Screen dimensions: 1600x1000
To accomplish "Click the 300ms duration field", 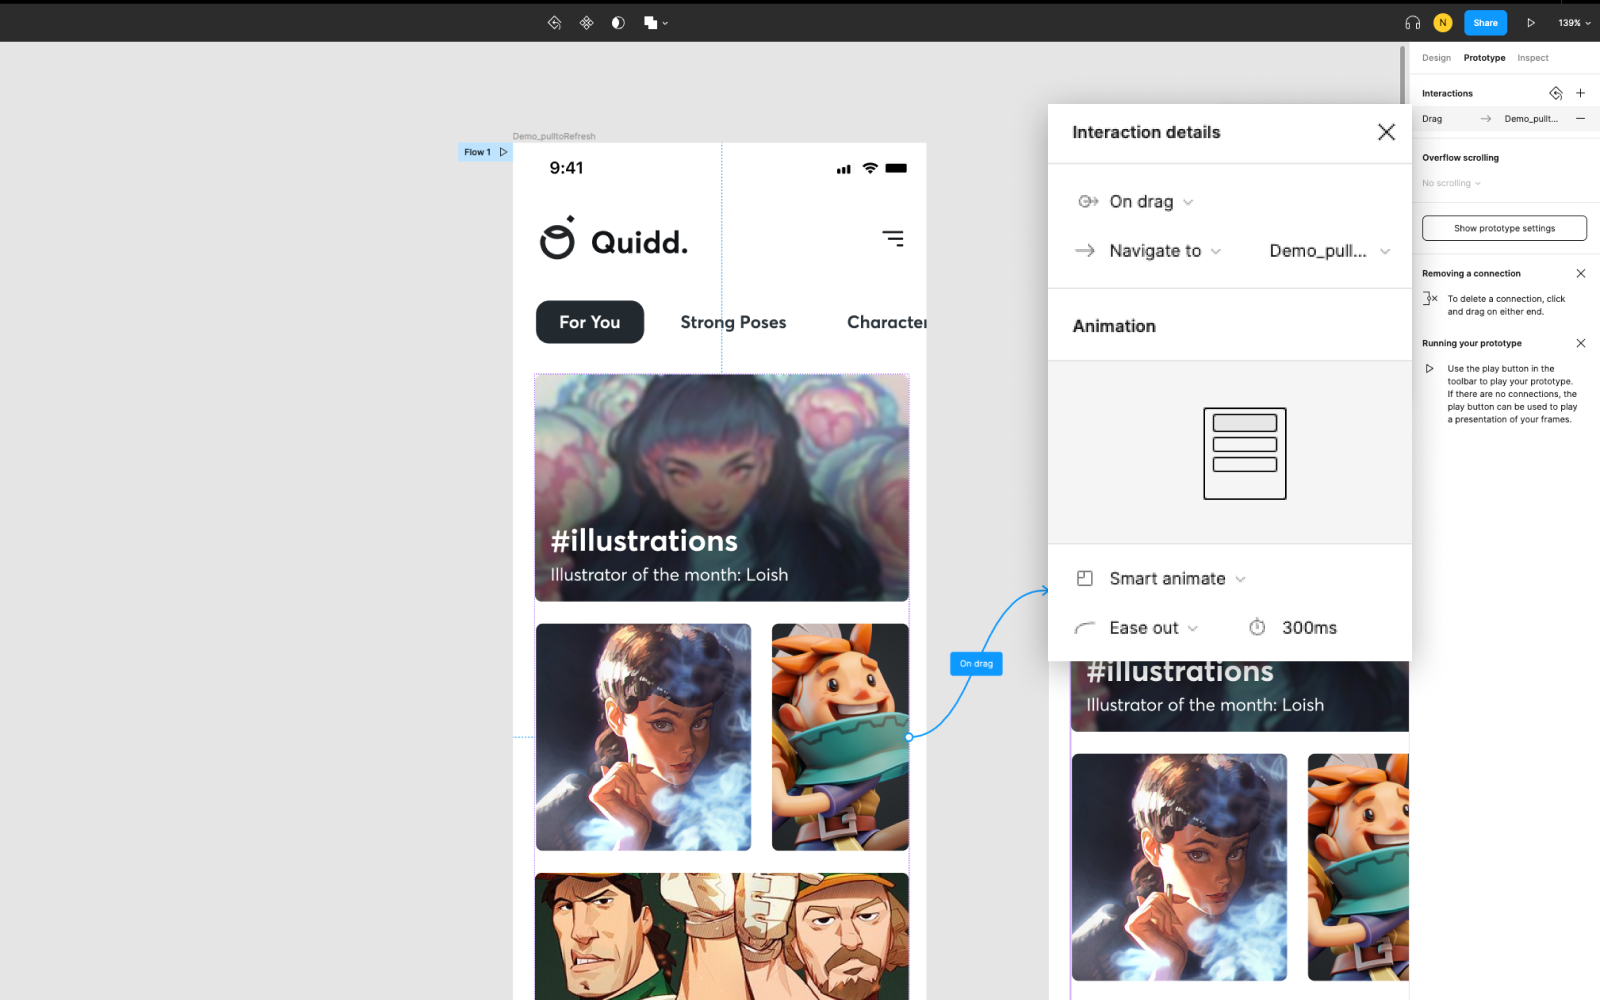I will [x=1309, y=628].
